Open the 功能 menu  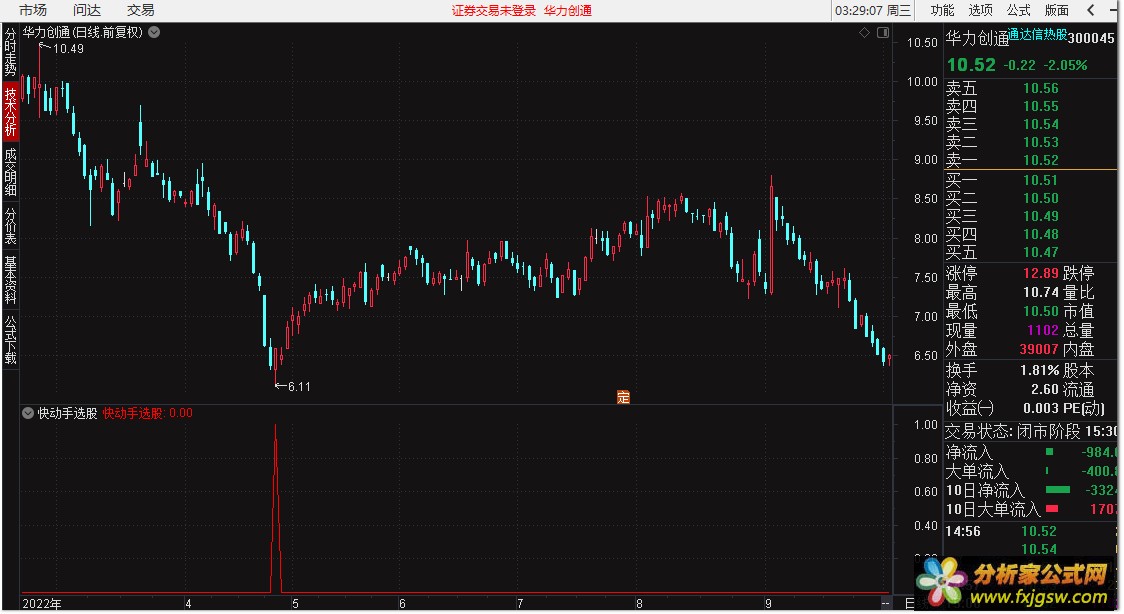coord(942,10)
